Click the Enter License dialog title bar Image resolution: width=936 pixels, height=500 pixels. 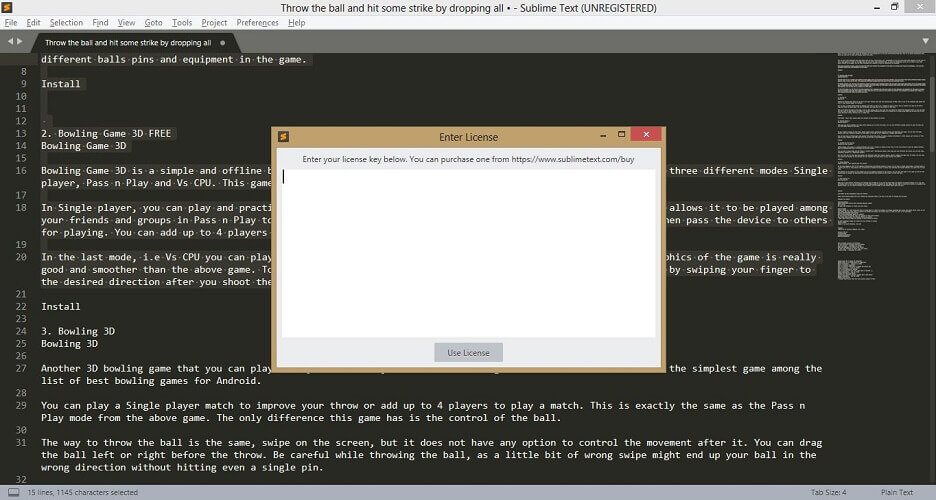[x=469, y=137]
